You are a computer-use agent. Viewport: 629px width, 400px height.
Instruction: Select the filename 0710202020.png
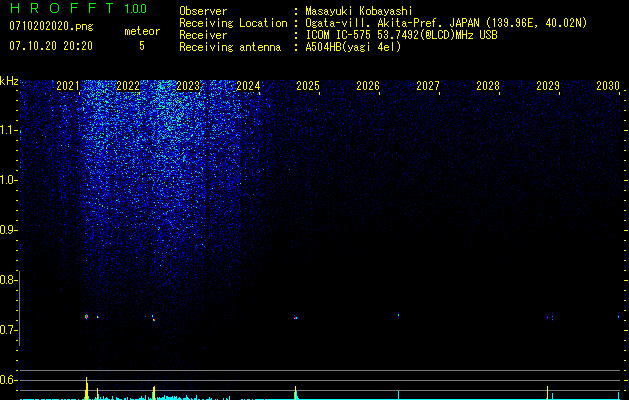click(x=51, y=26)
